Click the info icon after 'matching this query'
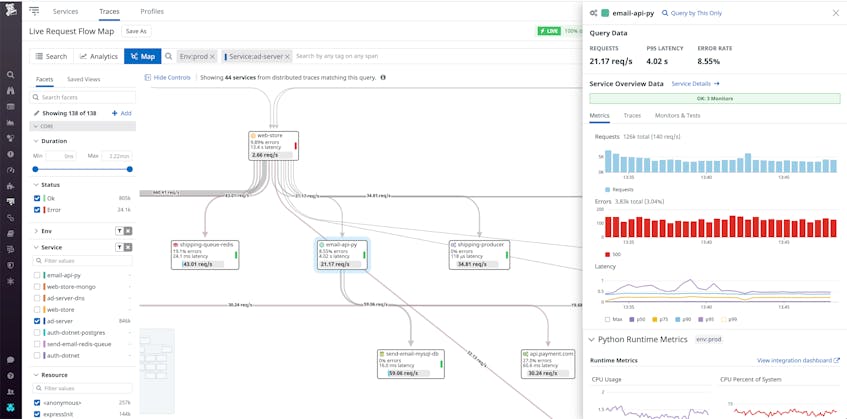The width and height of the screenshot is (847, 419). [383, 78]
